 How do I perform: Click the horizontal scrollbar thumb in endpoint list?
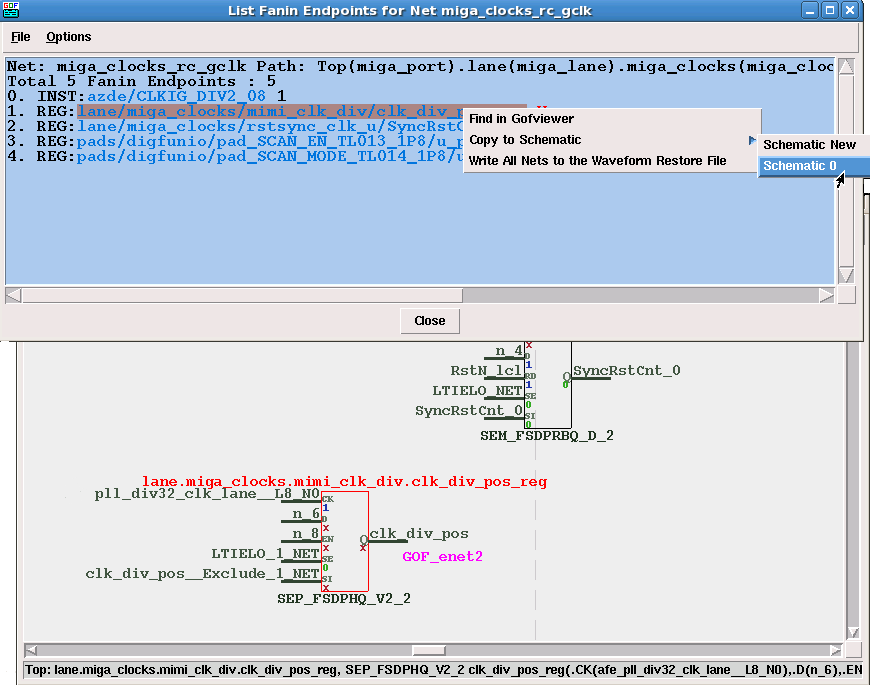point(240,295)
